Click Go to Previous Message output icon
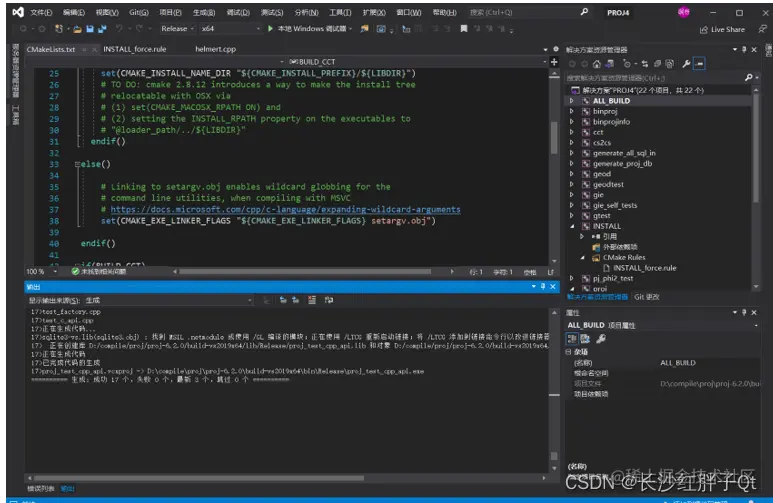773x503 pixels. [283, 300]
